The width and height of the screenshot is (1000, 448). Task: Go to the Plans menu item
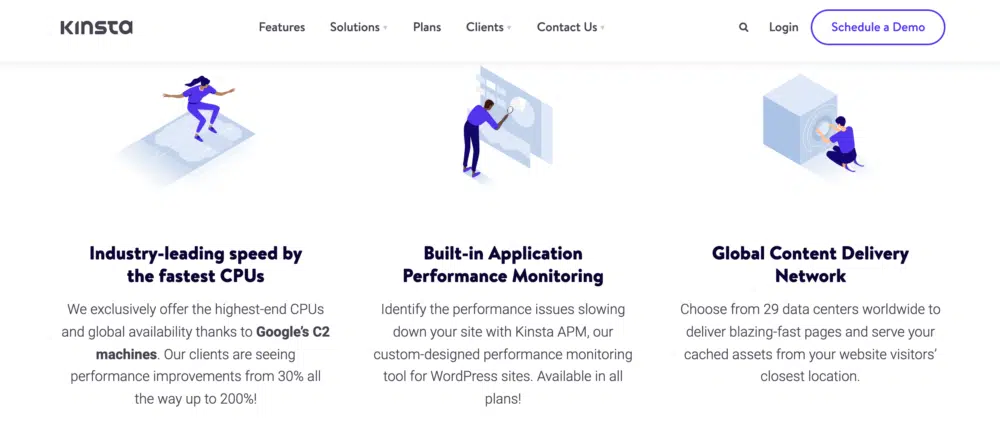pyautogui.click(x=427, y=27)
